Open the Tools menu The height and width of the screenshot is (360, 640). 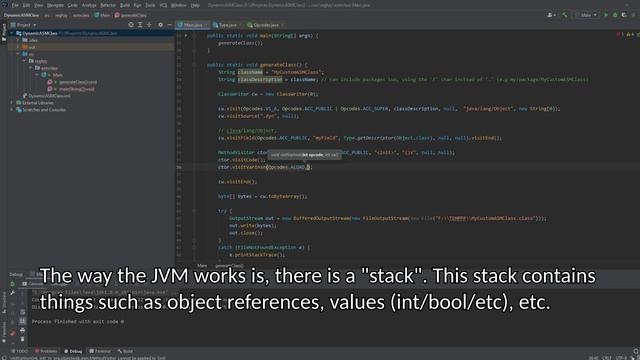click(x=150, y=5)
